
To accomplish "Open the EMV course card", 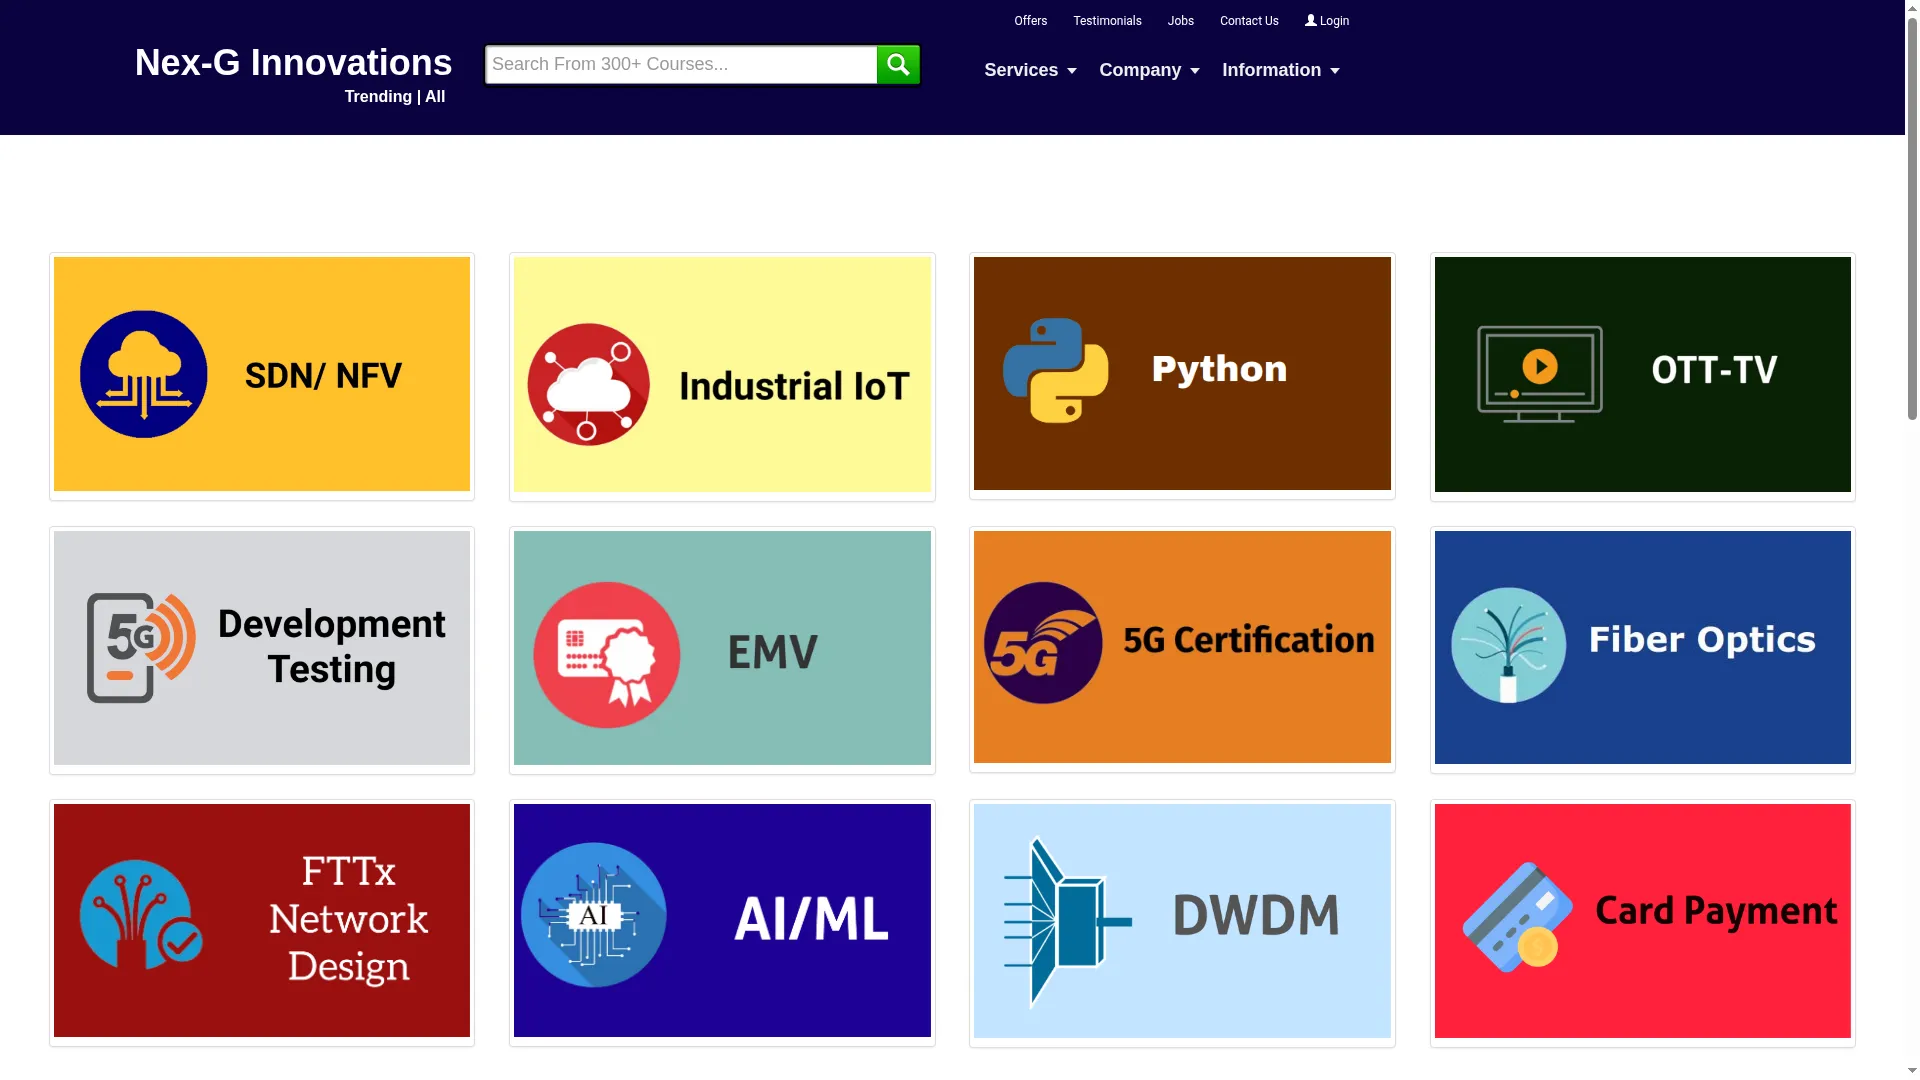I will [x=722, y=649].
